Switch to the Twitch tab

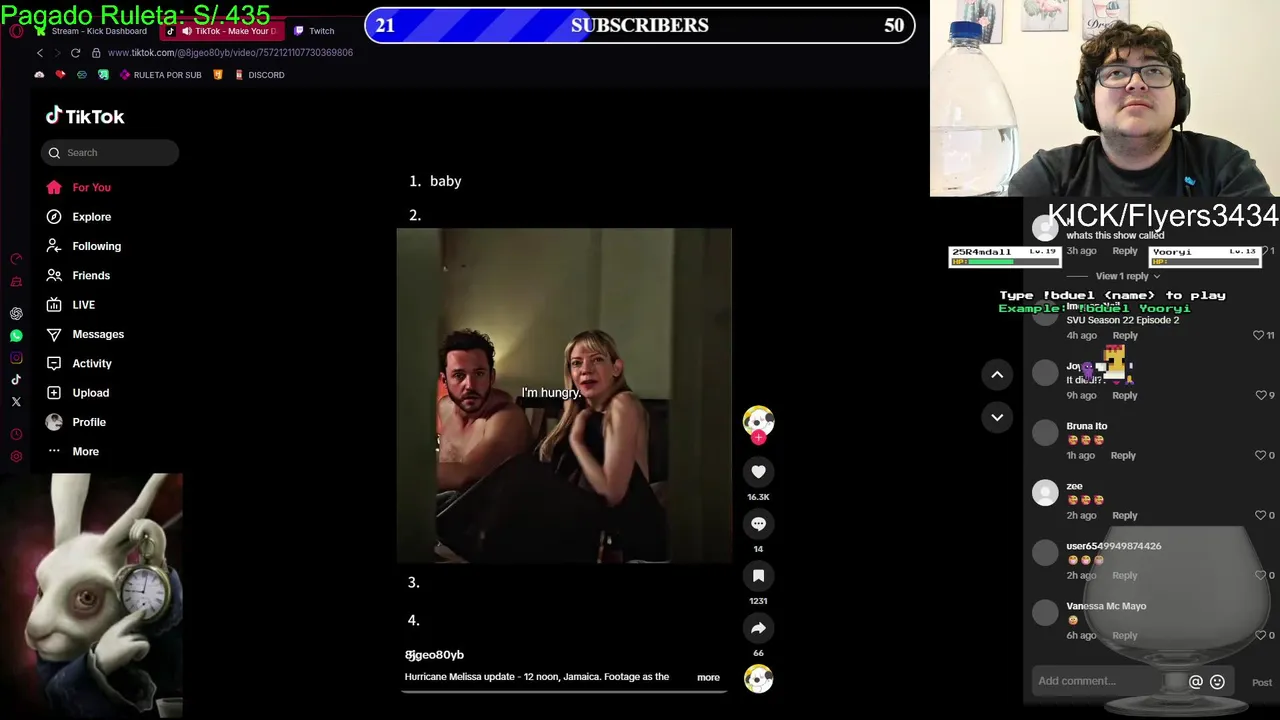(x=314, y=31)
